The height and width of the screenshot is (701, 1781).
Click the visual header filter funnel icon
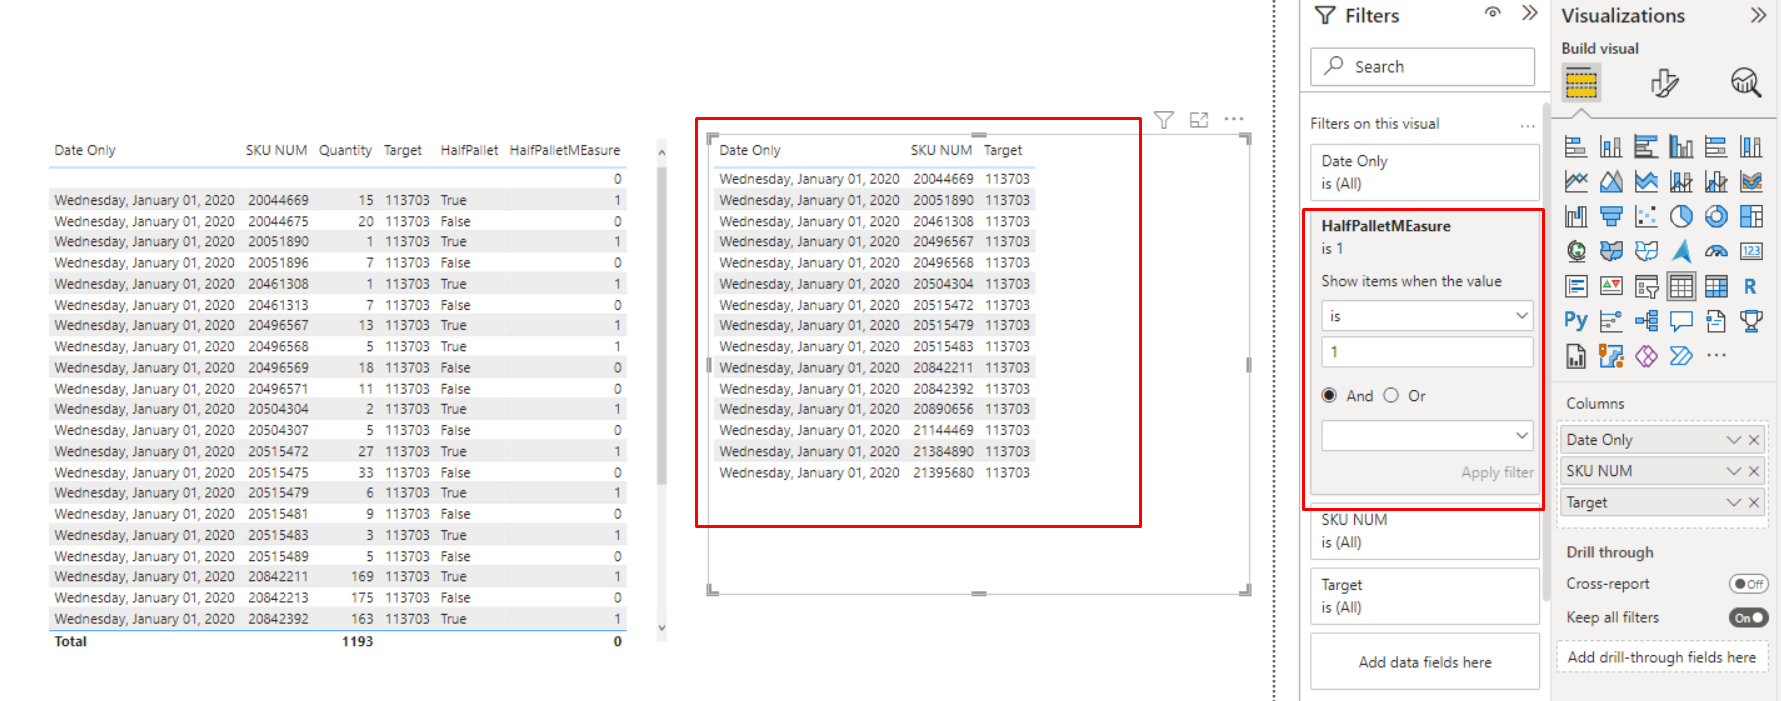tap(1164, 120)
